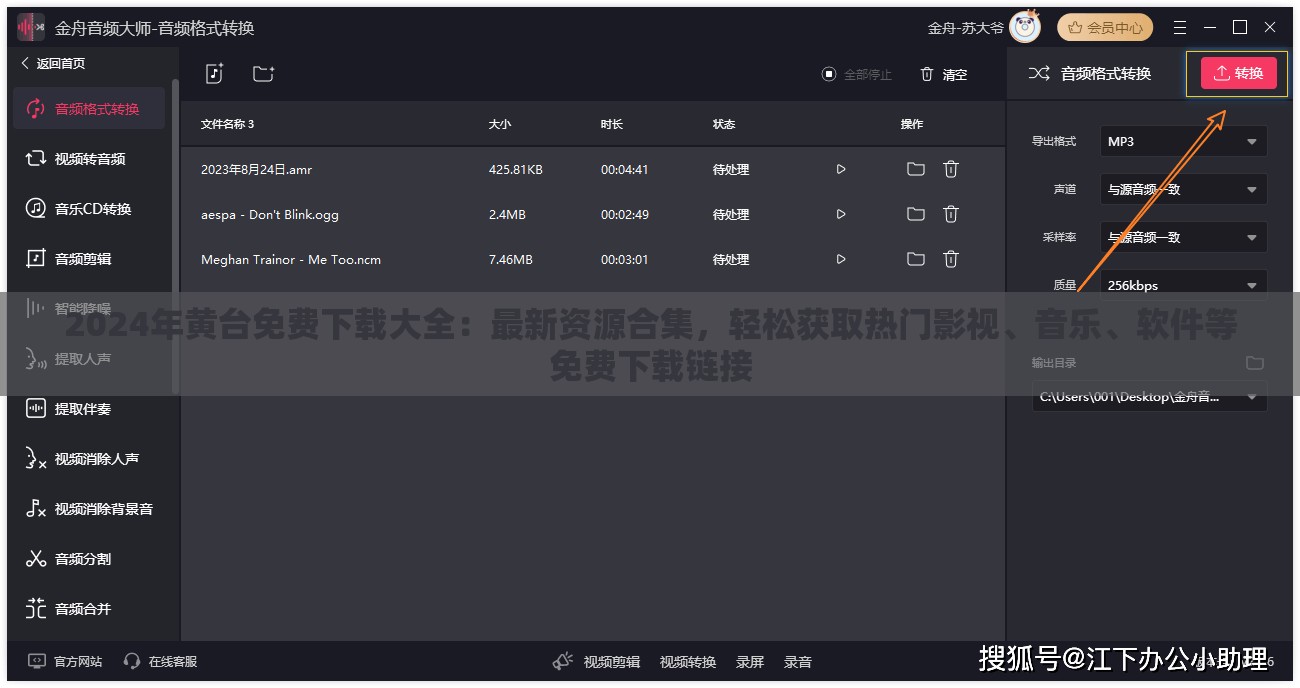Open the 质量 256kbps dropdown
This screenshot has width=1300, height=688.
[1183, 284]
